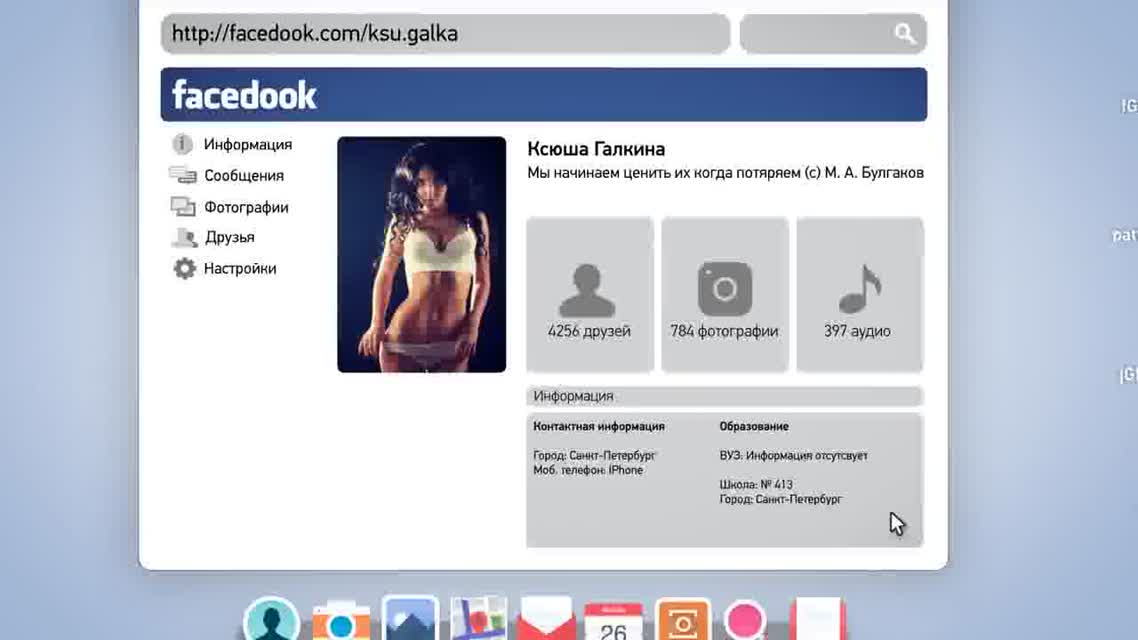Open the orange screenshot app in dock
Screen dimensions: 1138x640
pyautogui.click(x=682, y=620)
